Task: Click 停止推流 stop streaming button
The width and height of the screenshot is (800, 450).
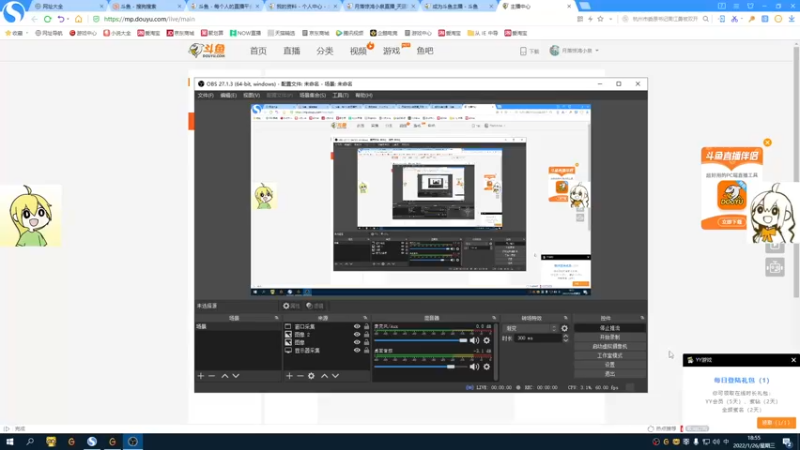Action: pyautogui.click(x=610, y=328)
